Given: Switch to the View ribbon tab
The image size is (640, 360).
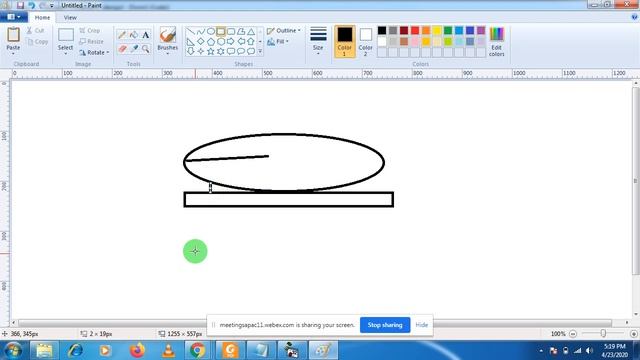Looking at the screenshot, I should pos(70,18).
